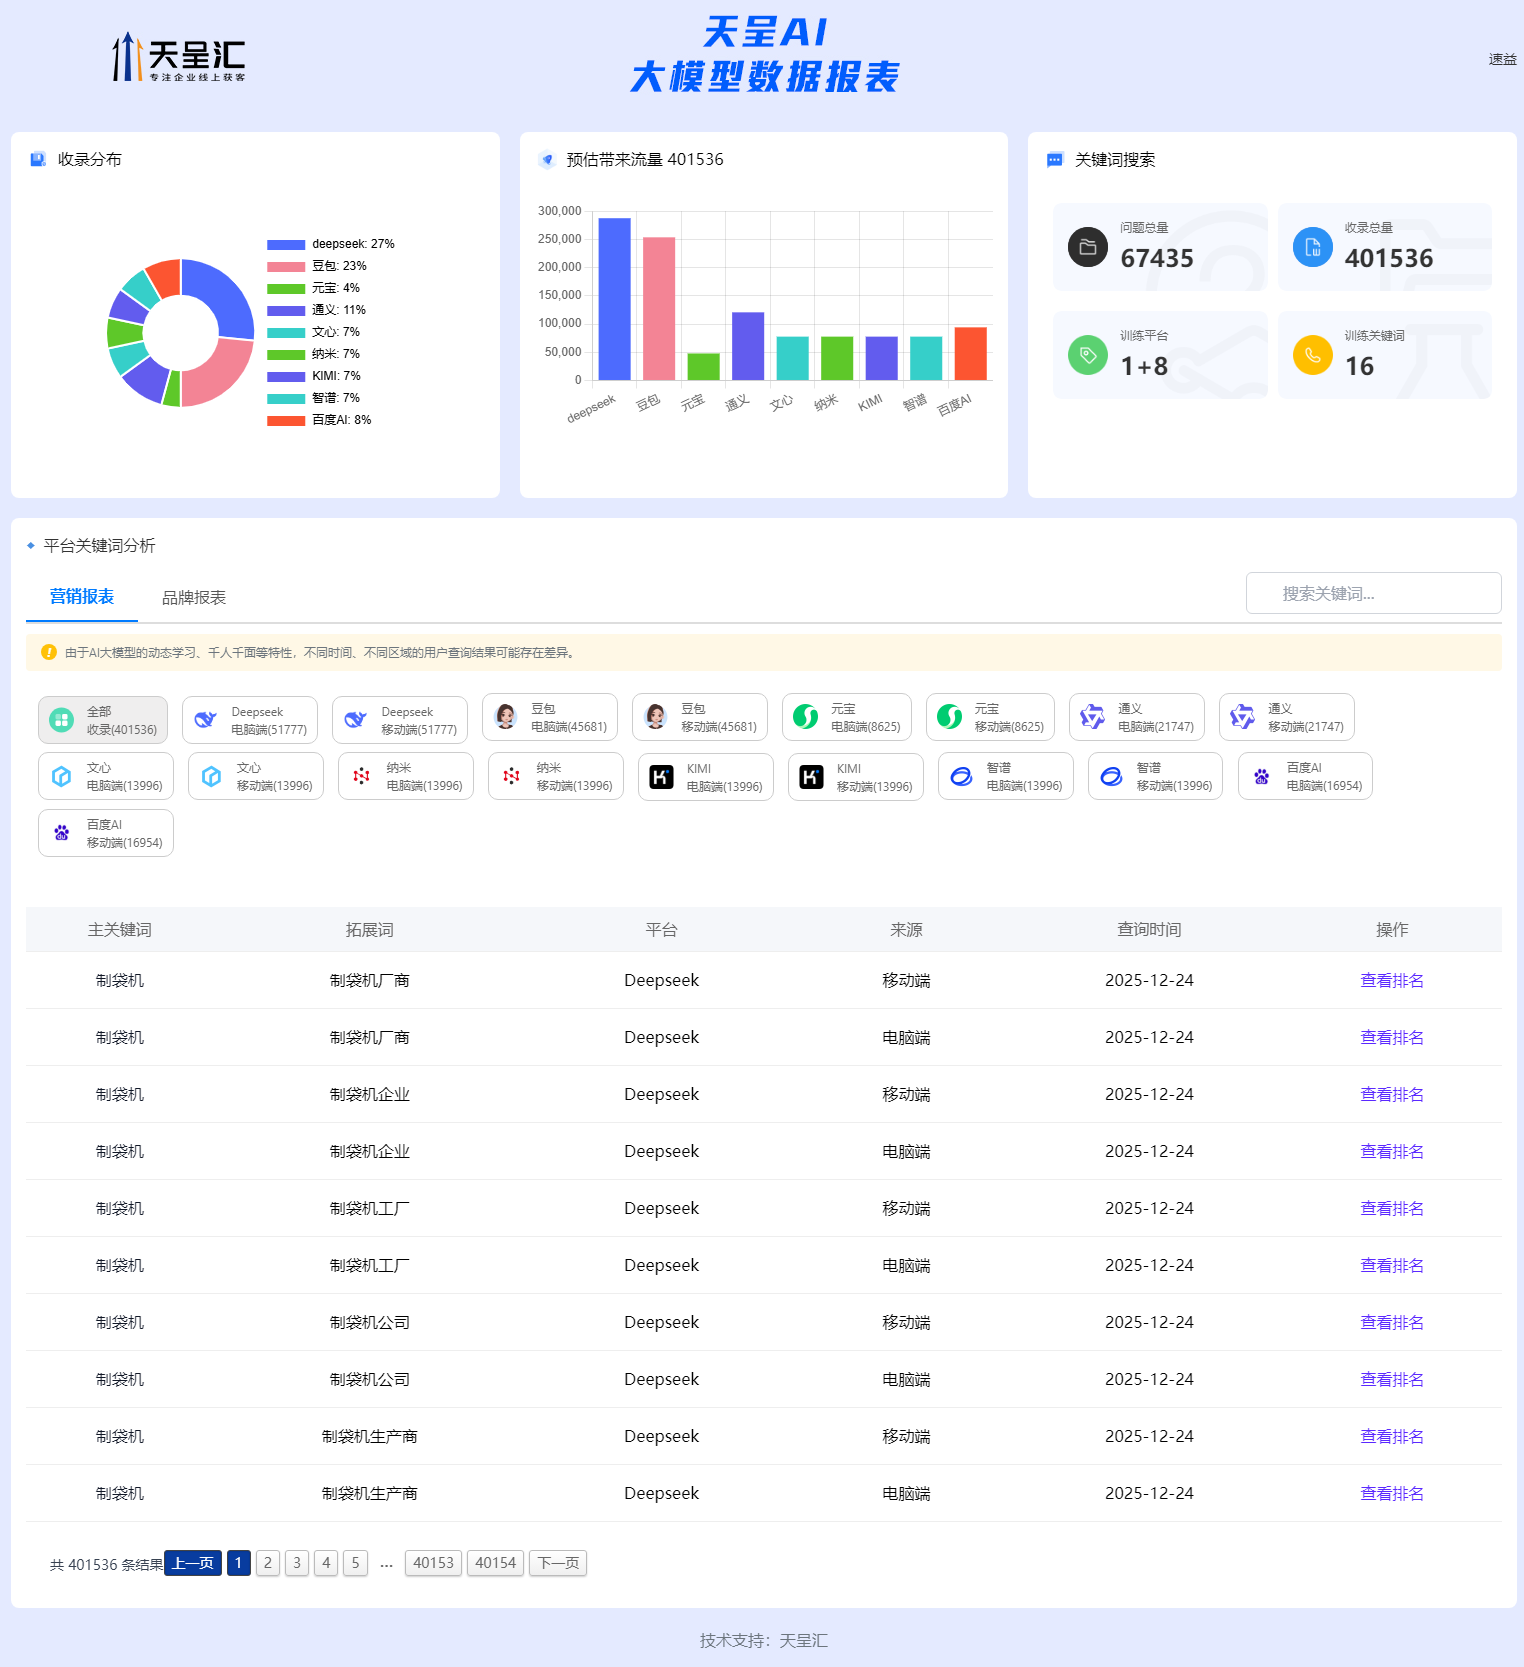Jump to page 40154
Image resolution: width=1524 pixels, height=1667 pixels.
[495, 1563]
